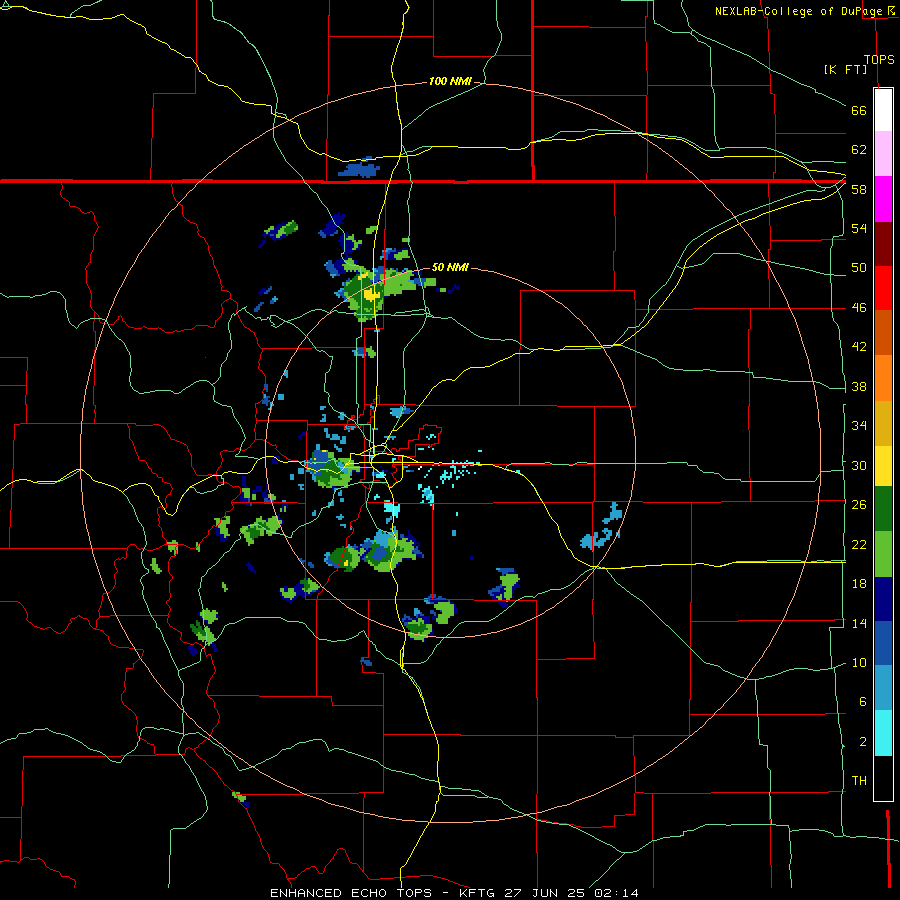Click the 'ENHANCED ECHO TOPS' caption text

click(x=351, y=893)
